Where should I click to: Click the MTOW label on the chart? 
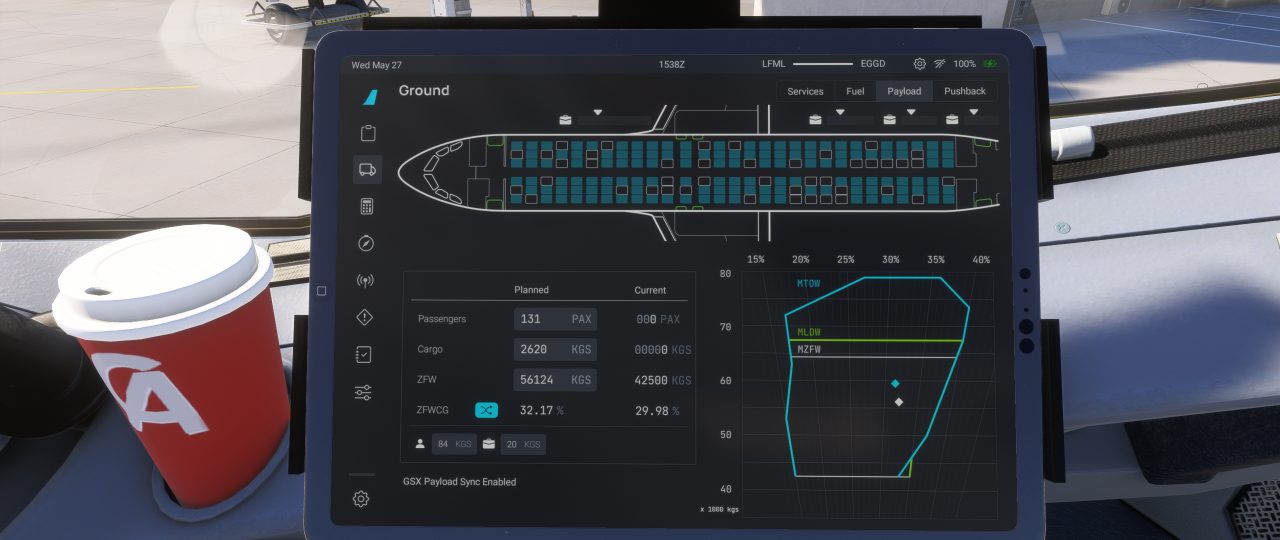tap(808, 284)
